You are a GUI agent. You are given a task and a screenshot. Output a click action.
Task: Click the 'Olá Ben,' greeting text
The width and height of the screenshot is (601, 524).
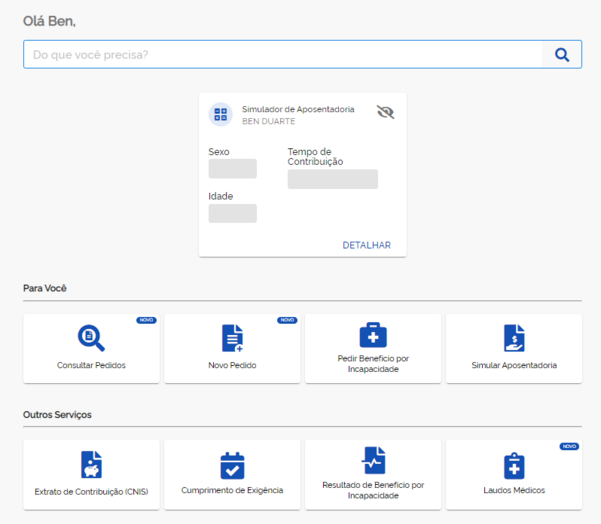point(49,21)
